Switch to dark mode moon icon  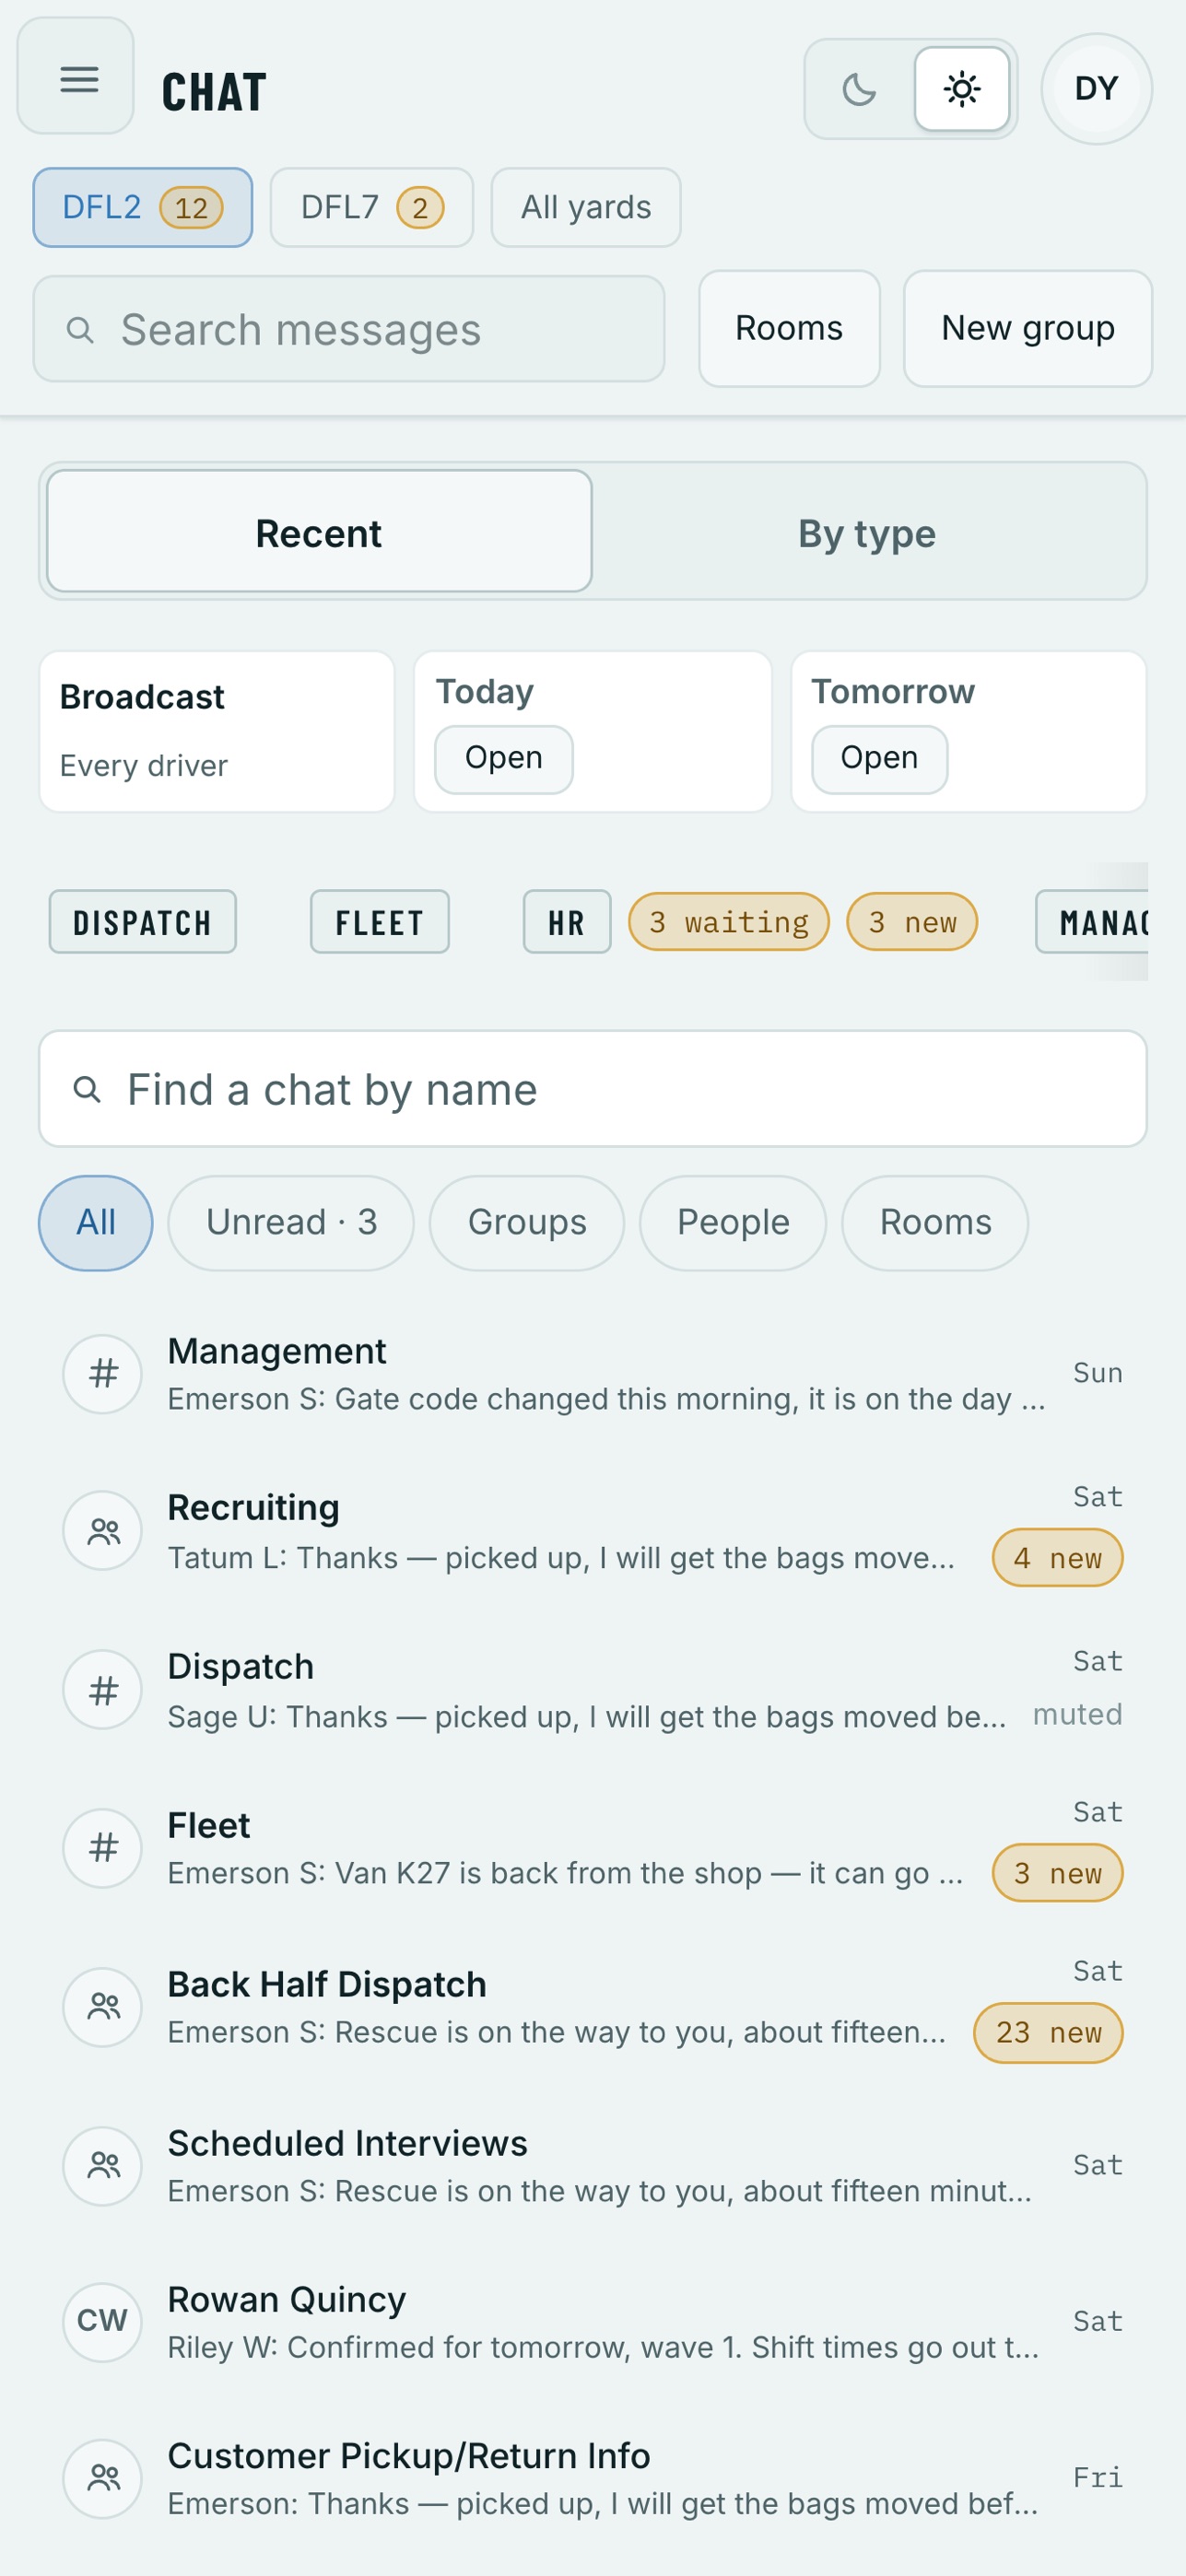859,89
